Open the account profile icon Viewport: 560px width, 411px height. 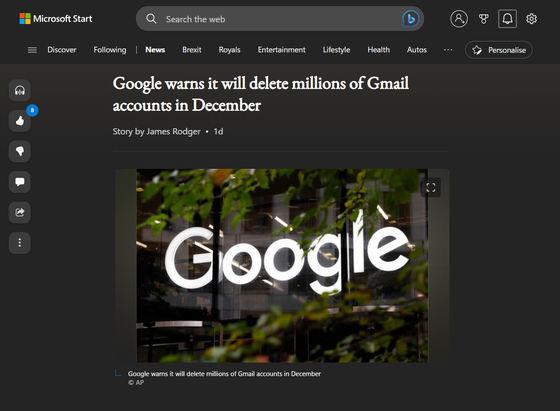(459, 19)
